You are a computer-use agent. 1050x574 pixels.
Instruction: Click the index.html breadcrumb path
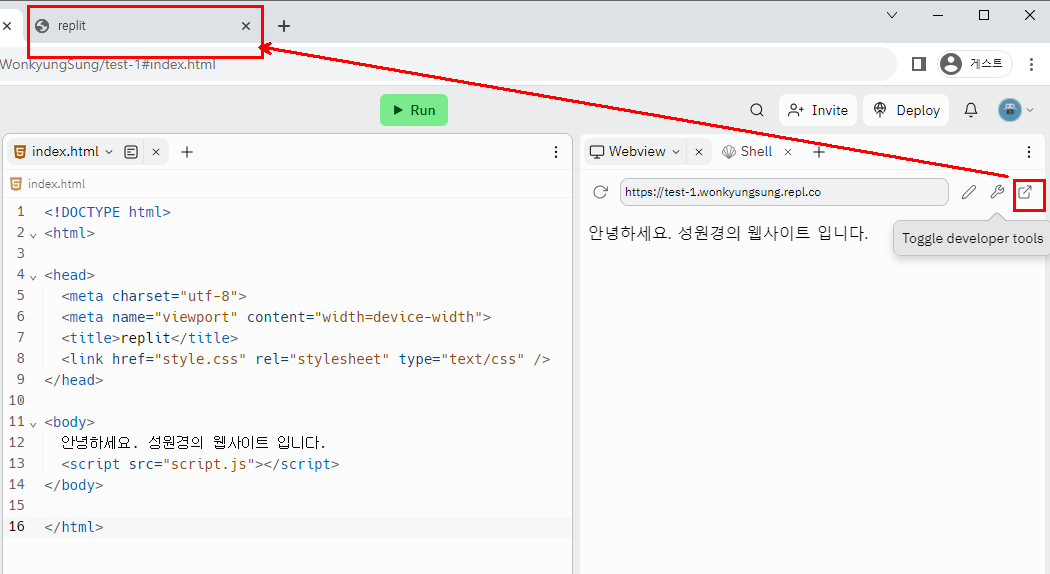point(56,184)
